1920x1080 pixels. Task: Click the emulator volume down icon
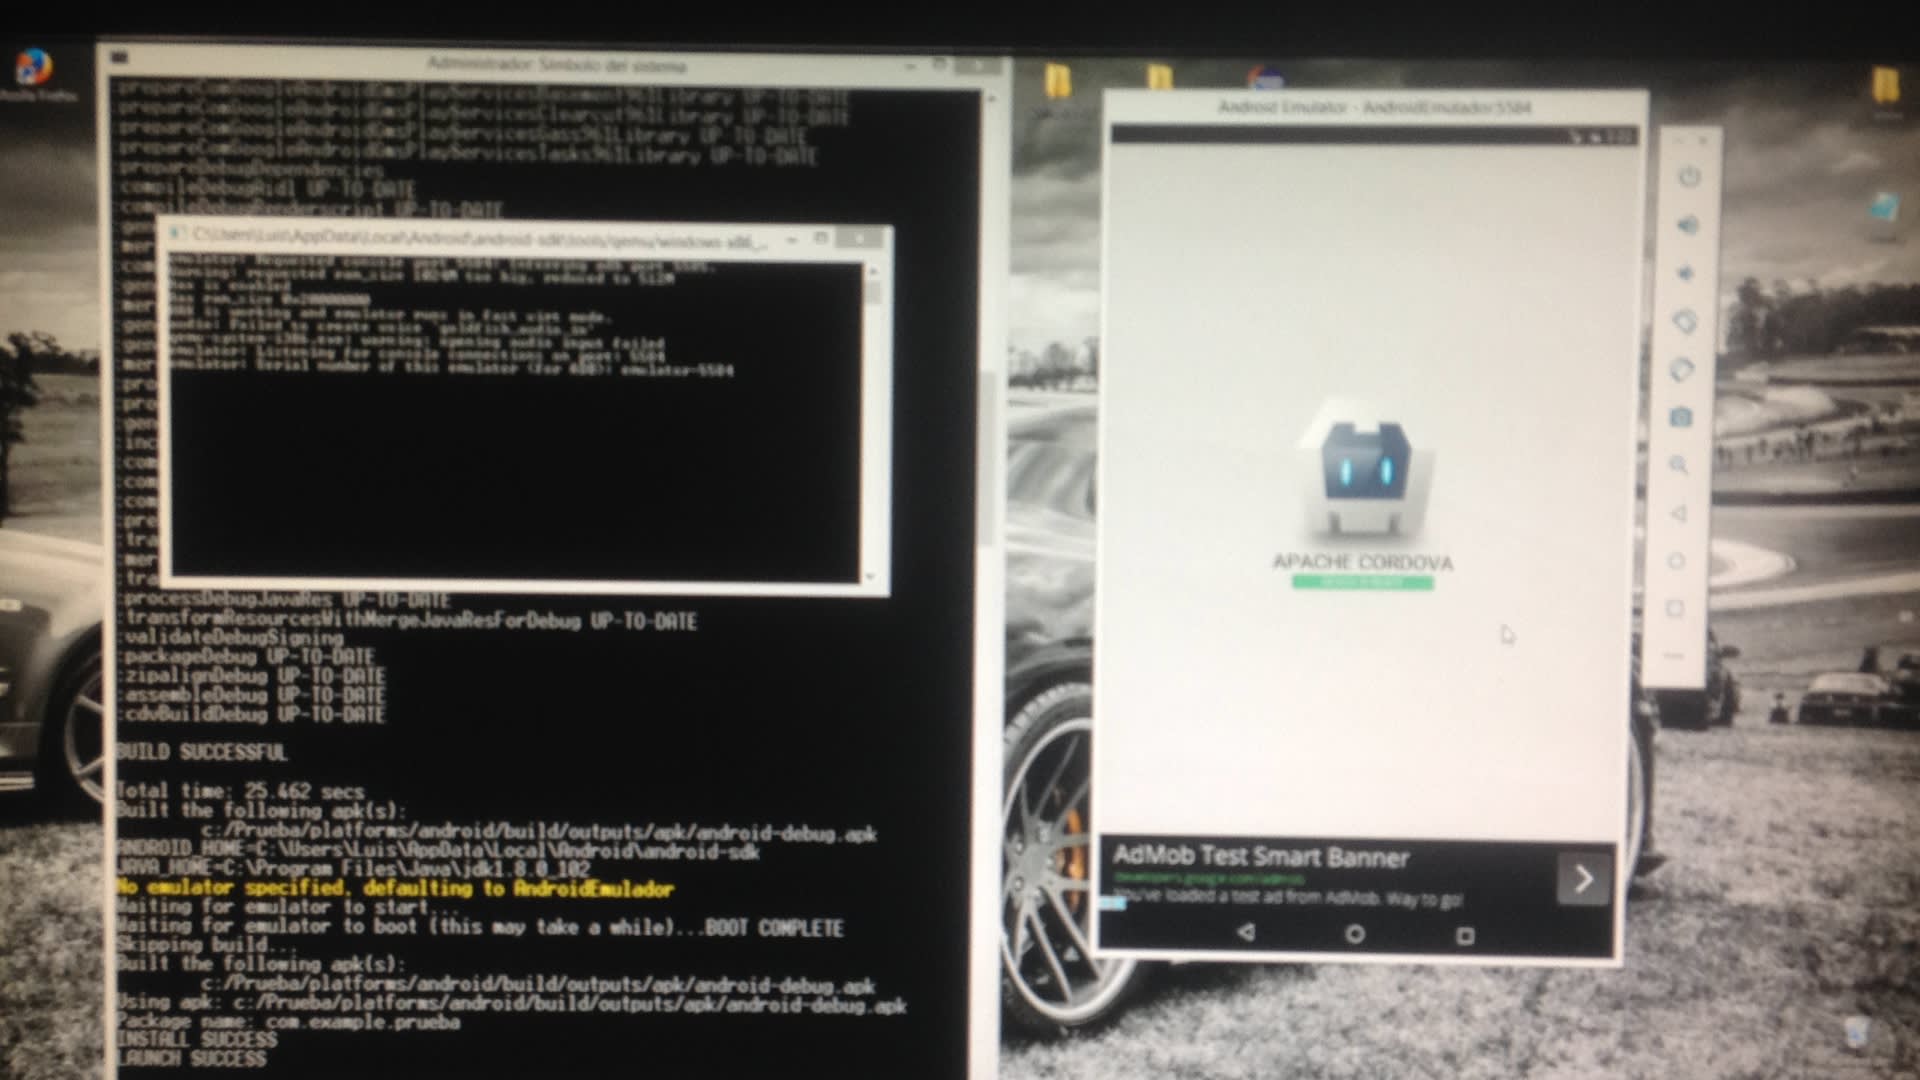click(x=1685, y=273)
